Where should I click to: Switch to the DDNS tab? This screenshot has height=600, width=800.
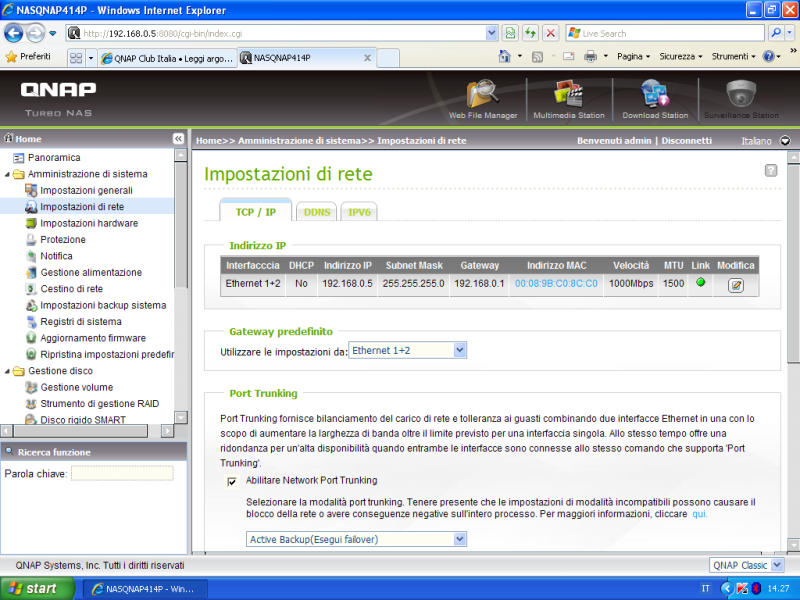click(x=317, y=212)
